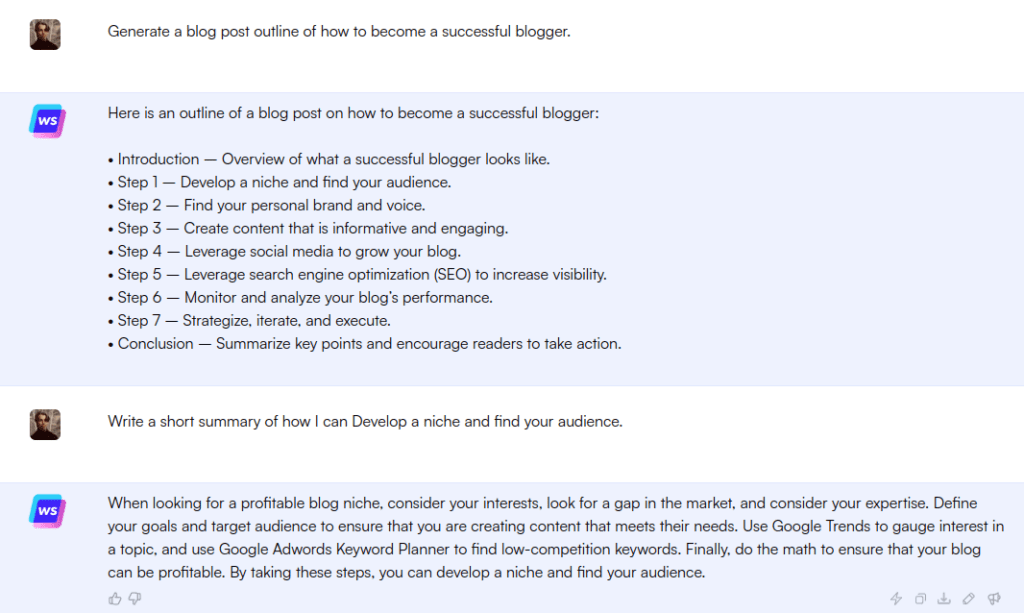The height and width of the screenshot is (613, 1024).
Task: Click the lightning bolt icon below the summary
Action: coord(896,598)
